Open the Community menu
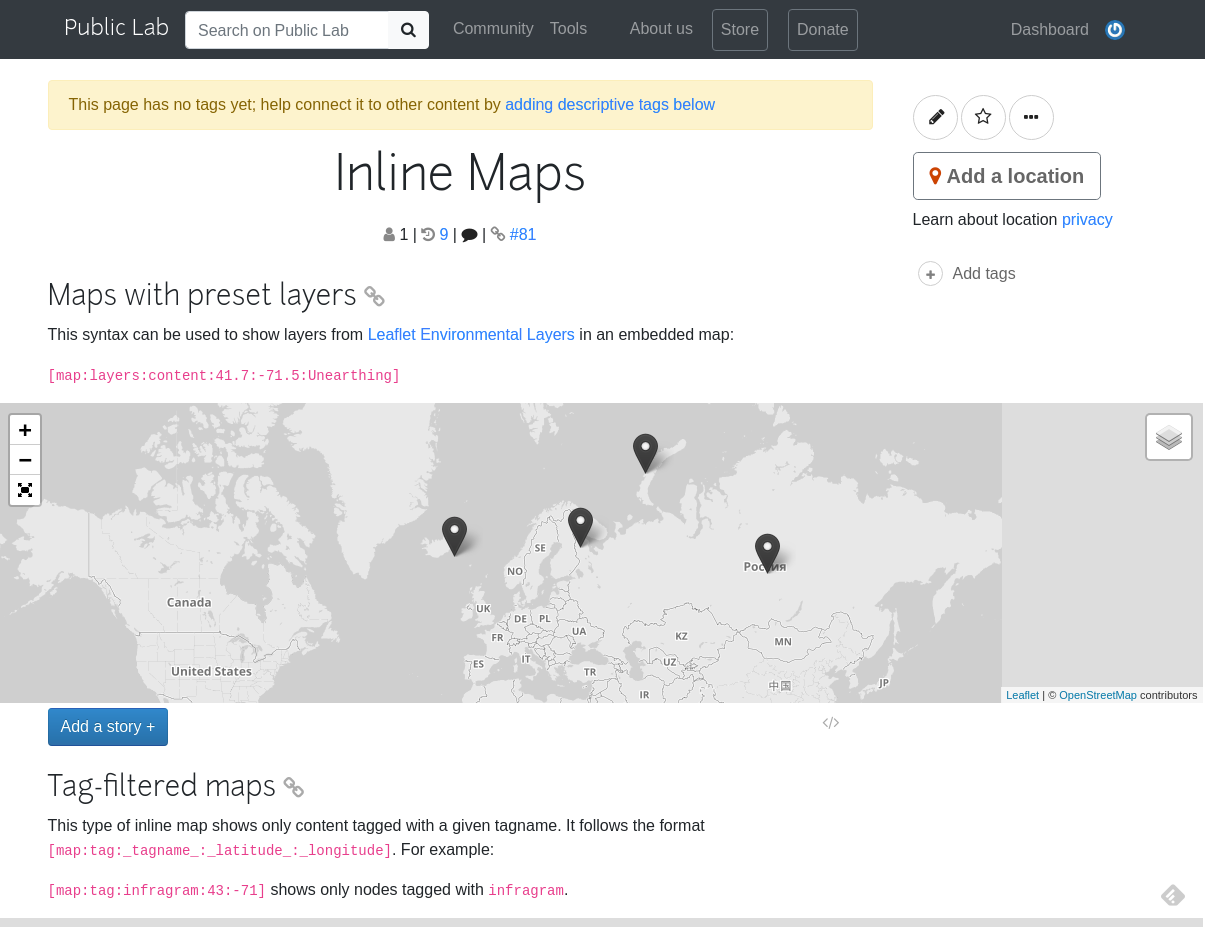The image size is (1205, 927). click(x=493, y=29)
